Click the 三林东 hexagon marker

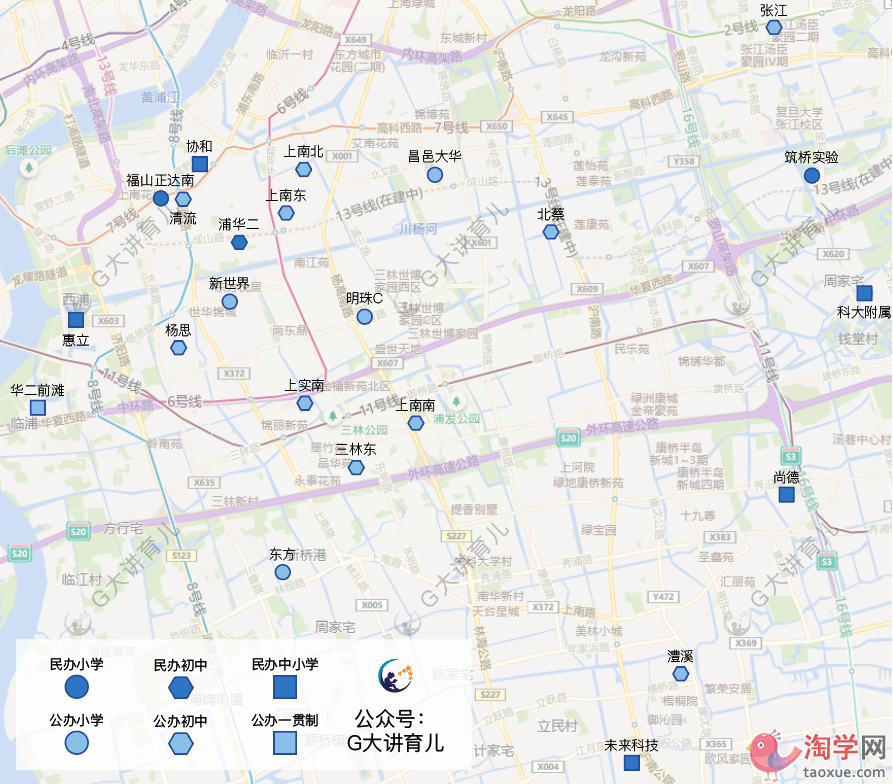pos(356,467)
